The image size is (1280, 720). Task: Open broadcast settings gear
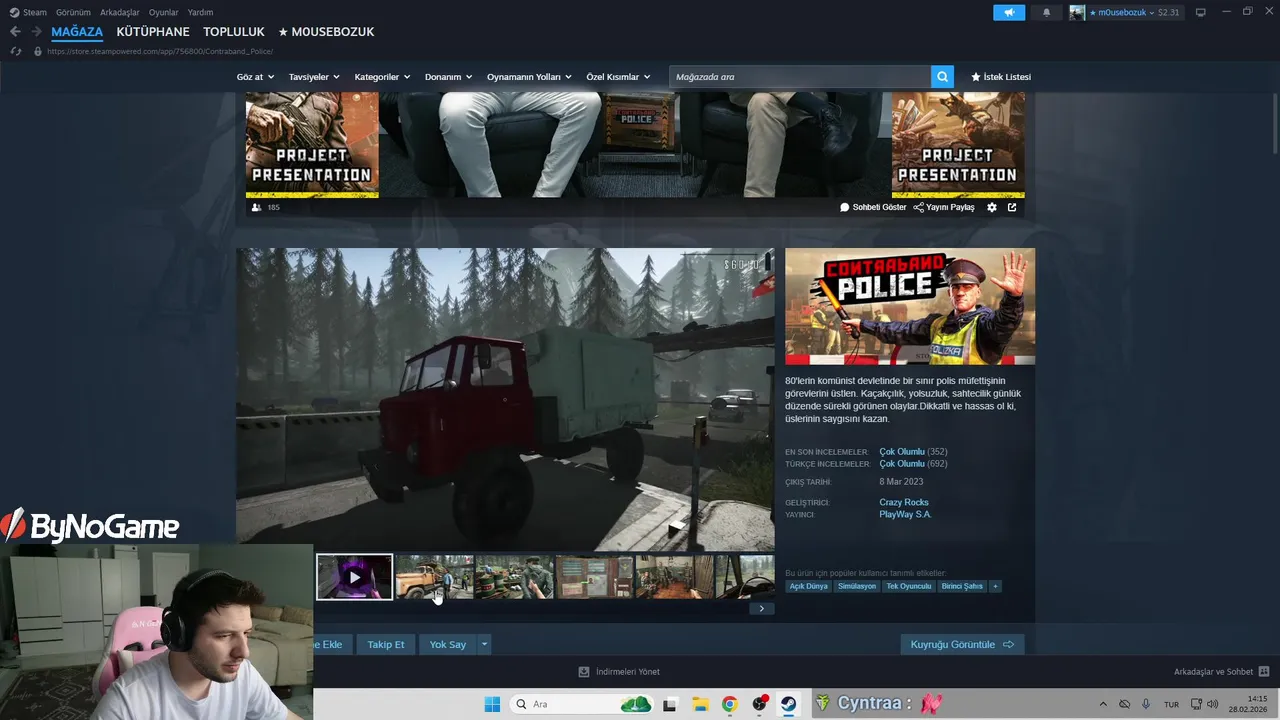[992, 207]
